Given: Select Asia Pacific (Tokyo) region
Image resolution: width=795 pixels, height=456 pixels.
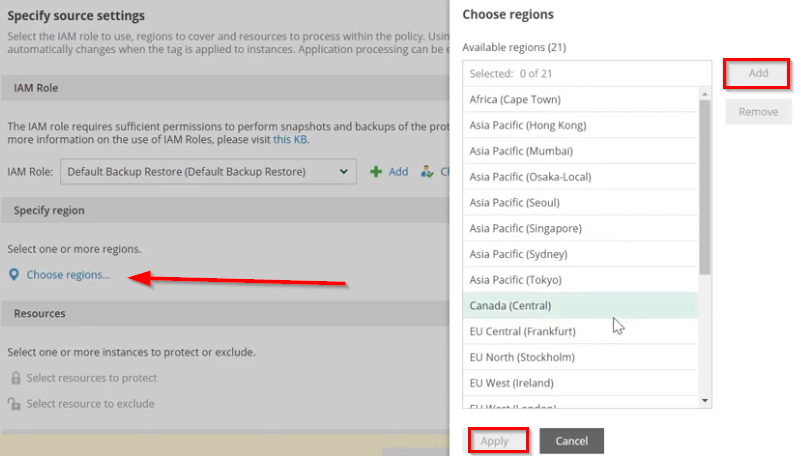Looking at the screenshot, I should tap(580, 280).
